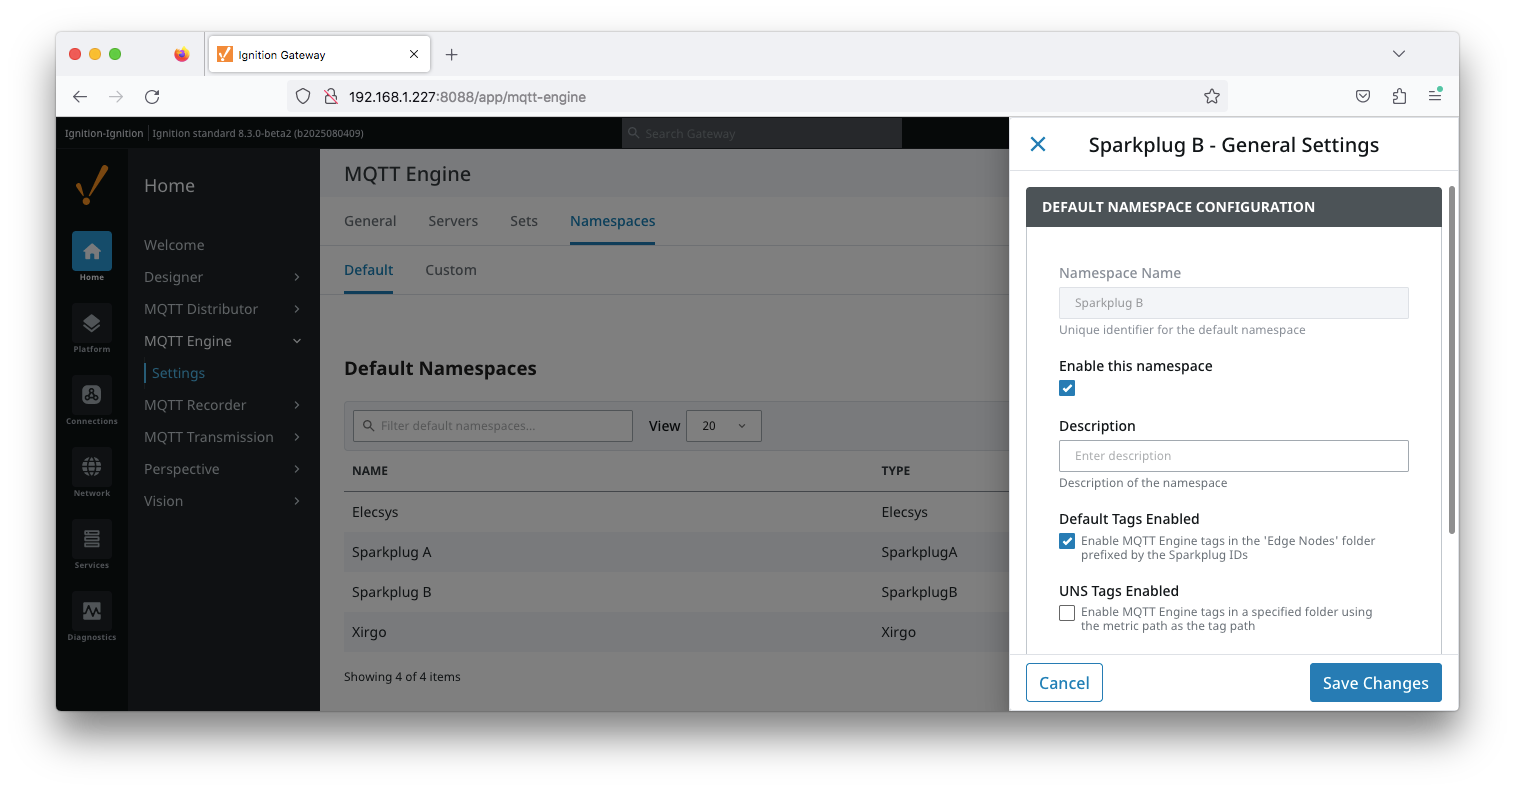Open the tracking protection shield icon
This screenshot has width=1515, height=791.
[303, 96]
